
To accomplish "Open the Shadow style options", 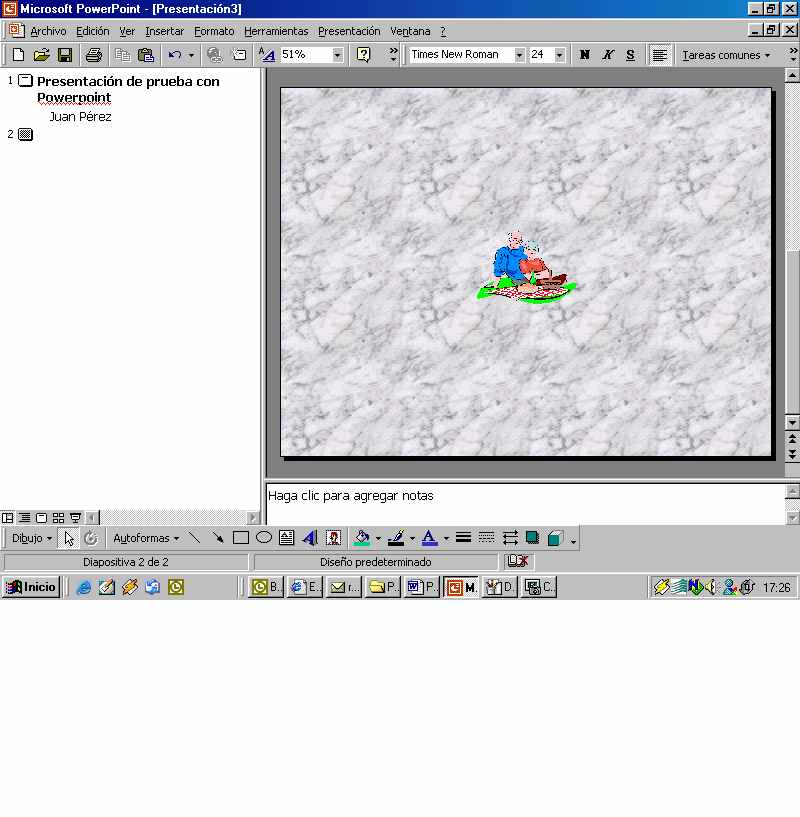I will 533,538.
